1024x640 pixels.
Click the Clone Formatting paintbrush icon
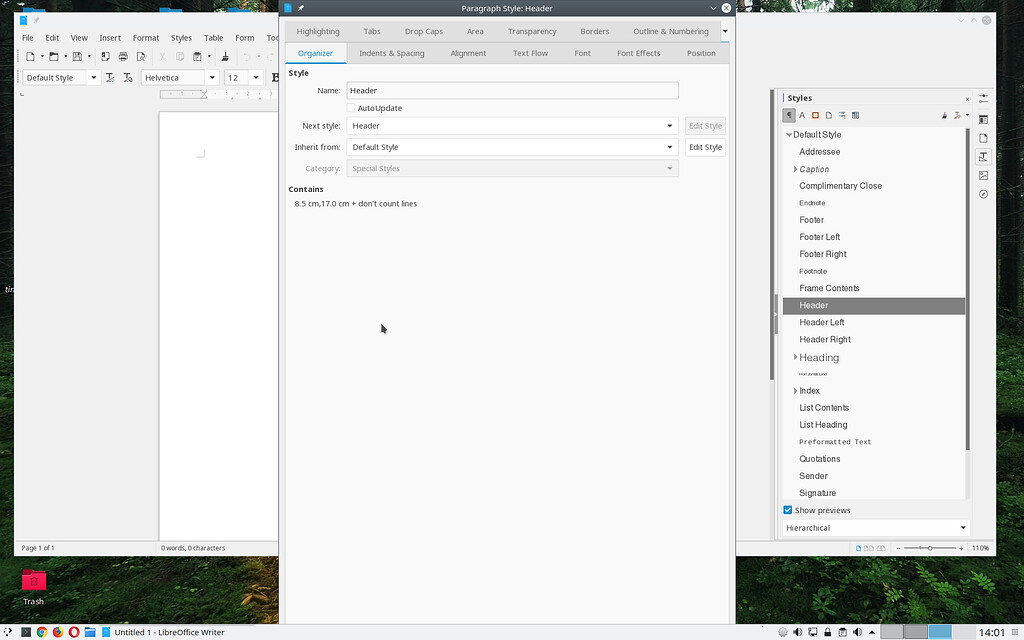point(225,57)
